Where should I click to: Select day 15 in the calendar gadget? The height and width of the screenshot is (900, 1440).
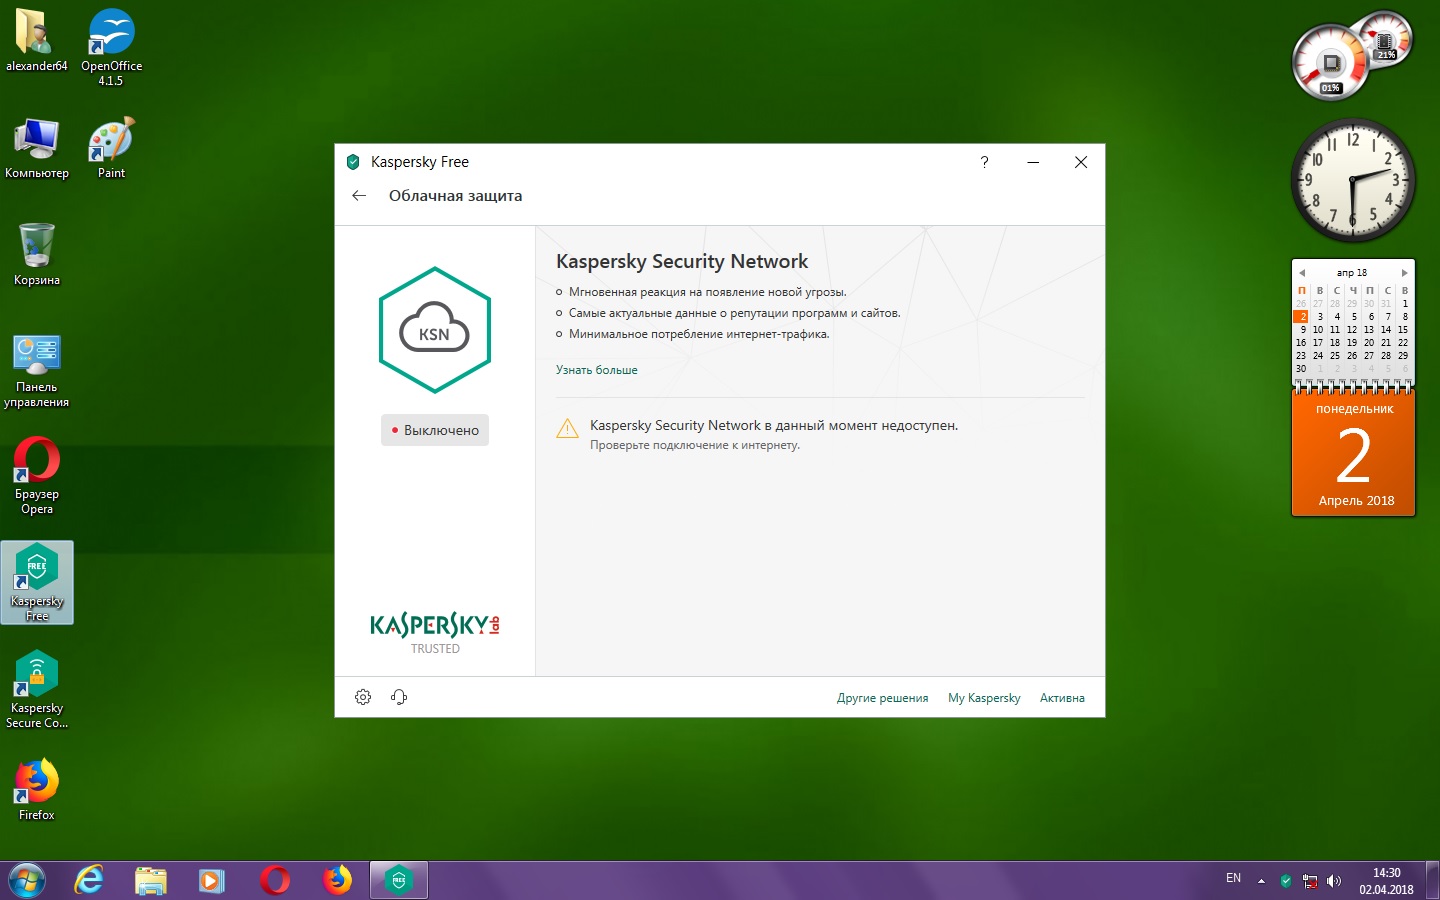(1402, 329)
